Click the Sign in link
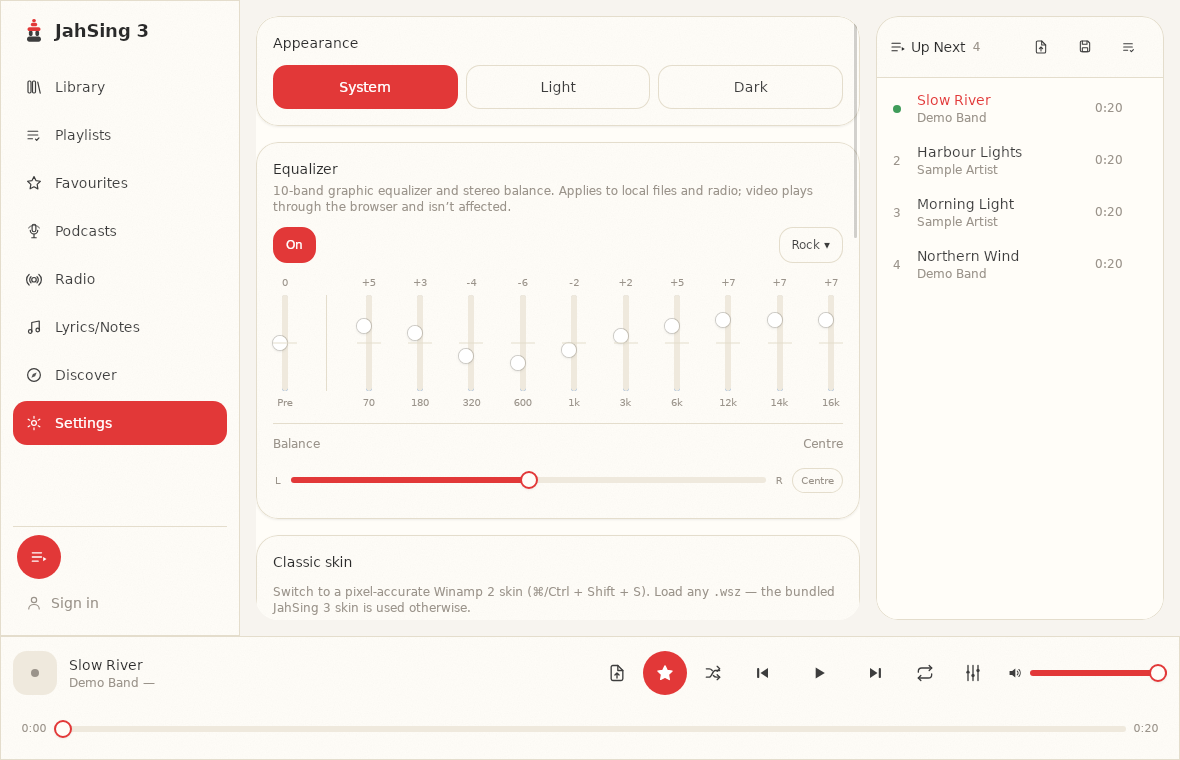 click(63, 603)
